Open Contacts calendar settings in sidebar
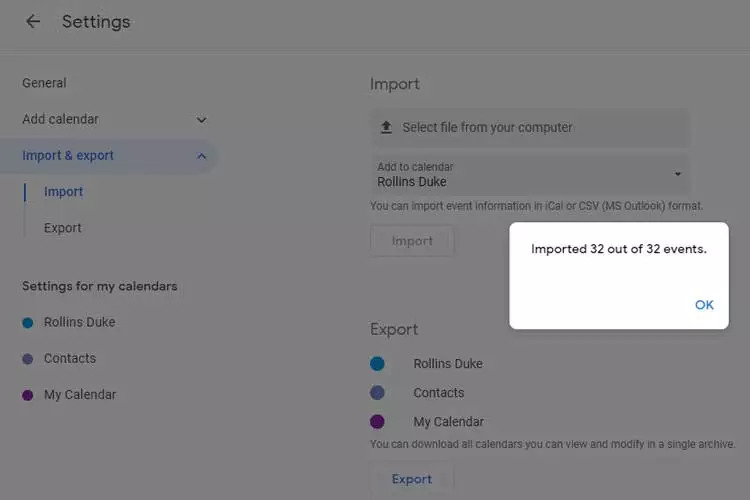The height and width of the screenshot is (500, 750). pyautogui.click(x=70, y=358)
